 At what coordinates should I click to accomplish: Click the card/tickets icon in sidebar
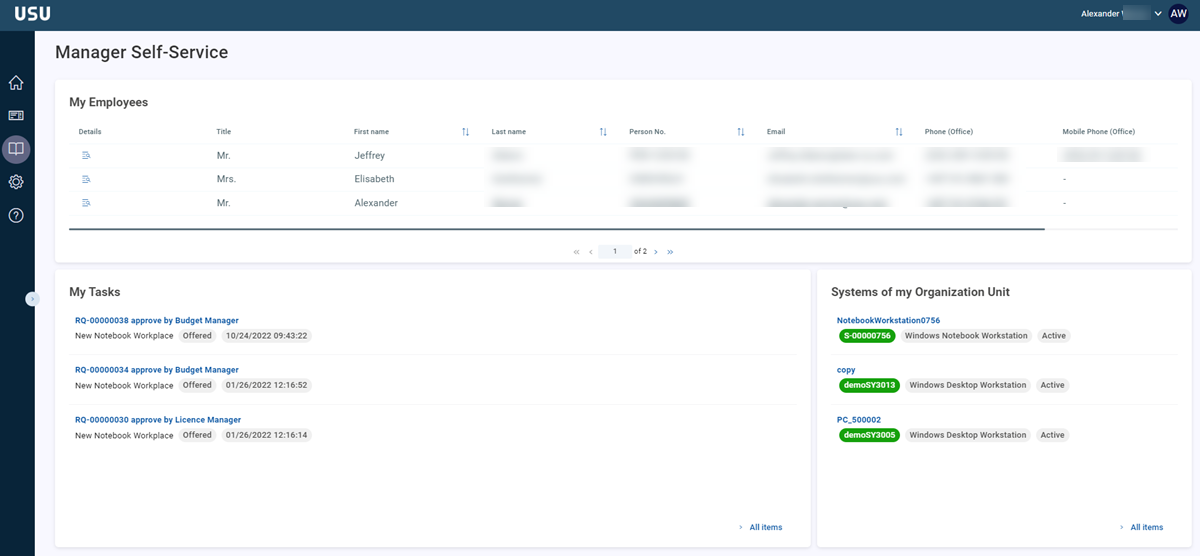click(16, 116)
